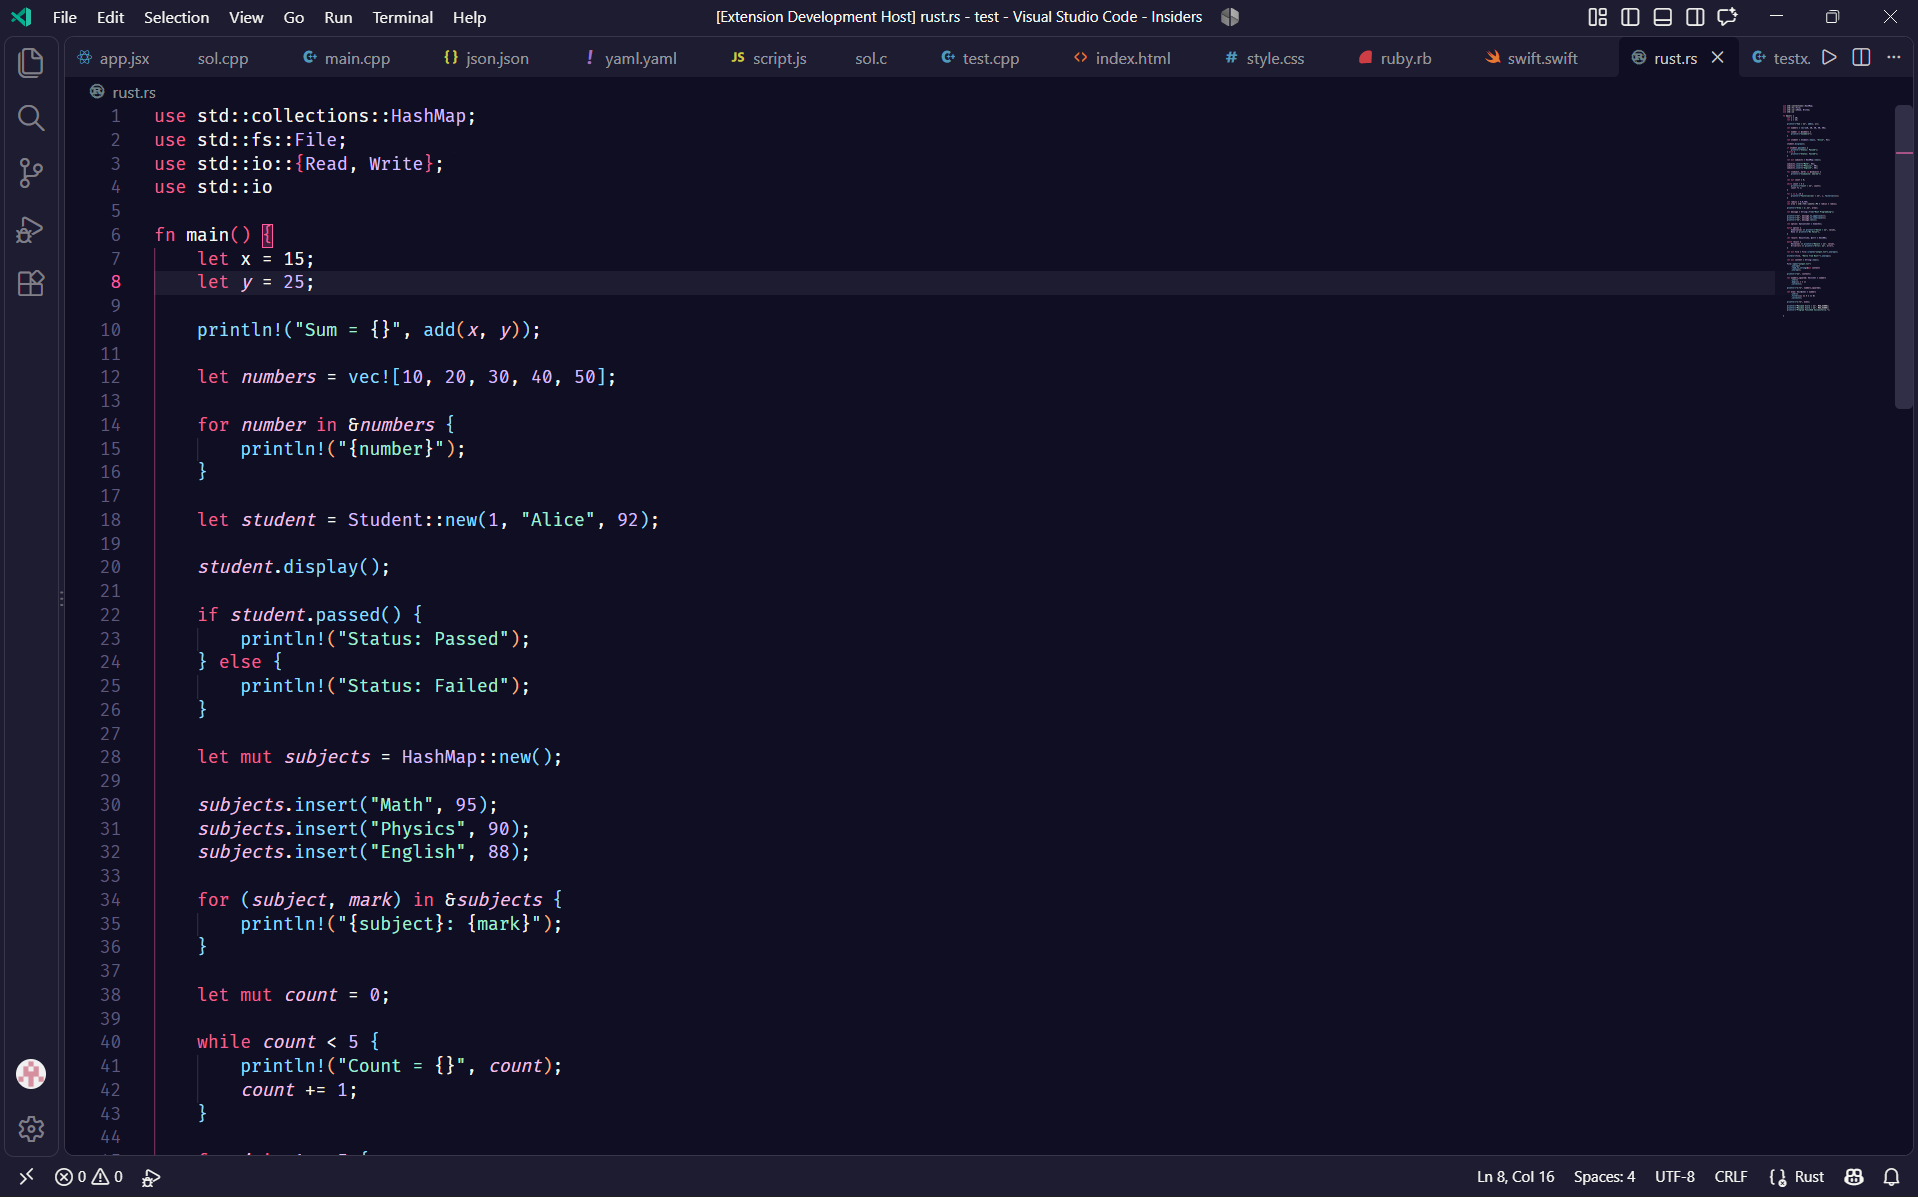Screen dimensions: 1918x1197
Task: Open errors and warnings problems indicator
Action: 89,1177
